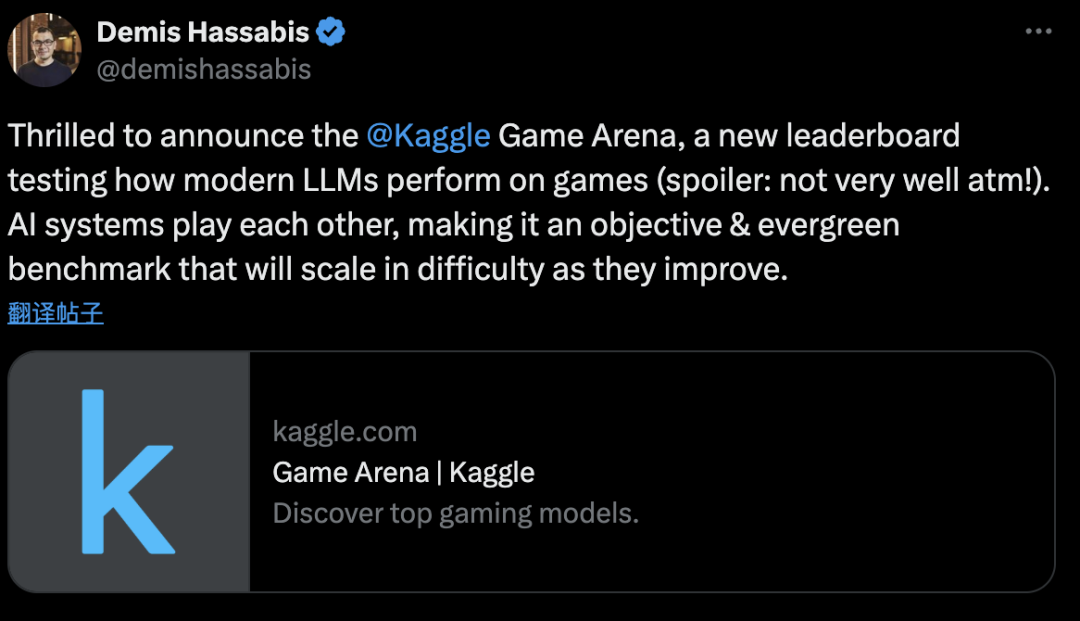The height and width of the screenshot is (621, 1080).
Task: Click the blue verified badge
Action: [331, 32]
